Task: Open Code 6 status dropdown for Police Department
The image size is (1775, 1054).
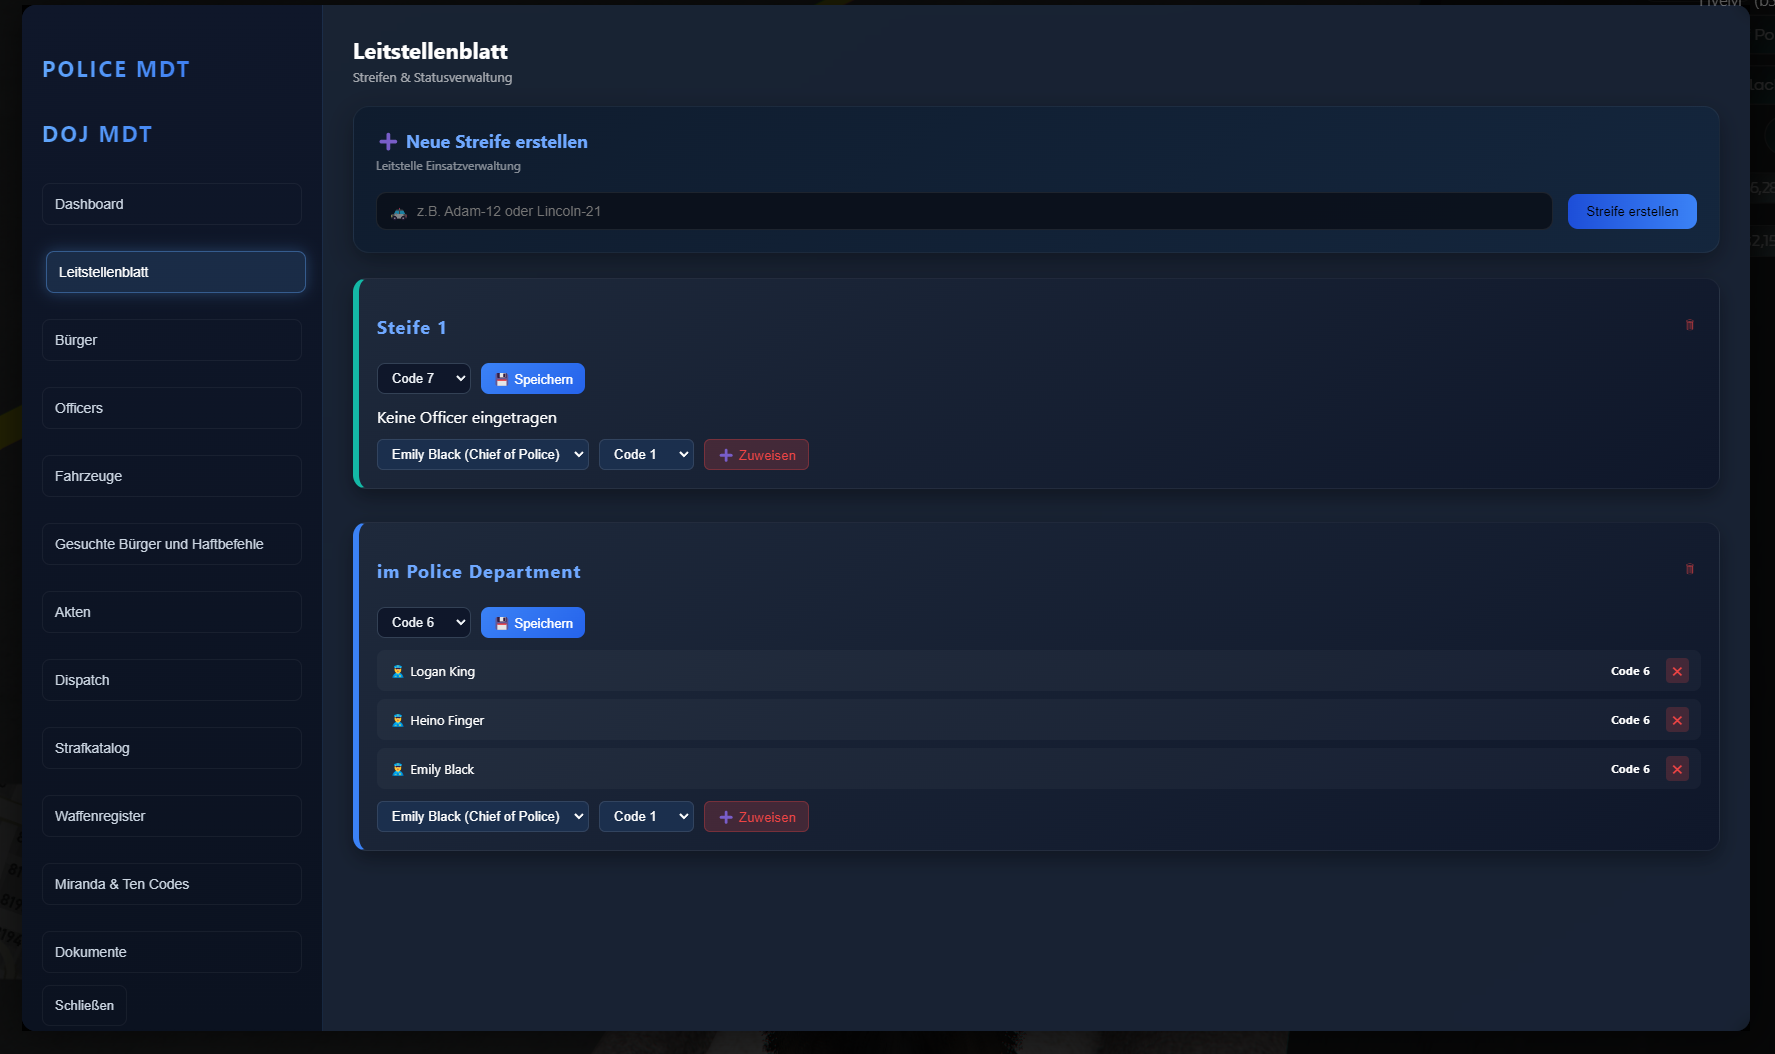Action: (x=423, y=622)
